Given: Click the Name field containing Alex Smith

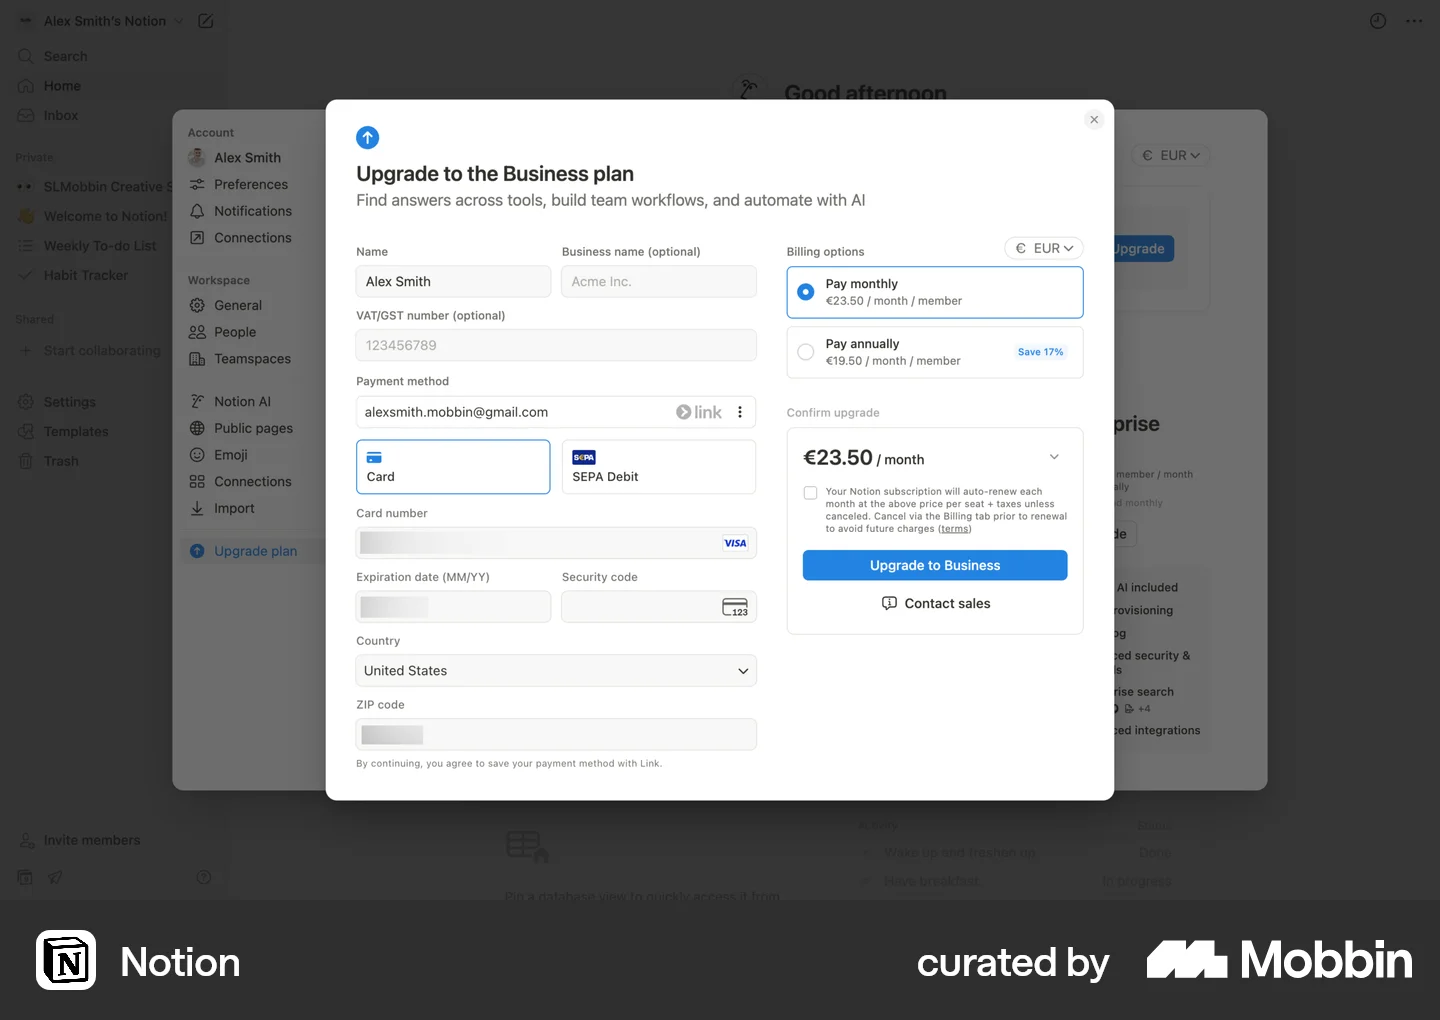Looking at the screenshot, I should point(453,282).
